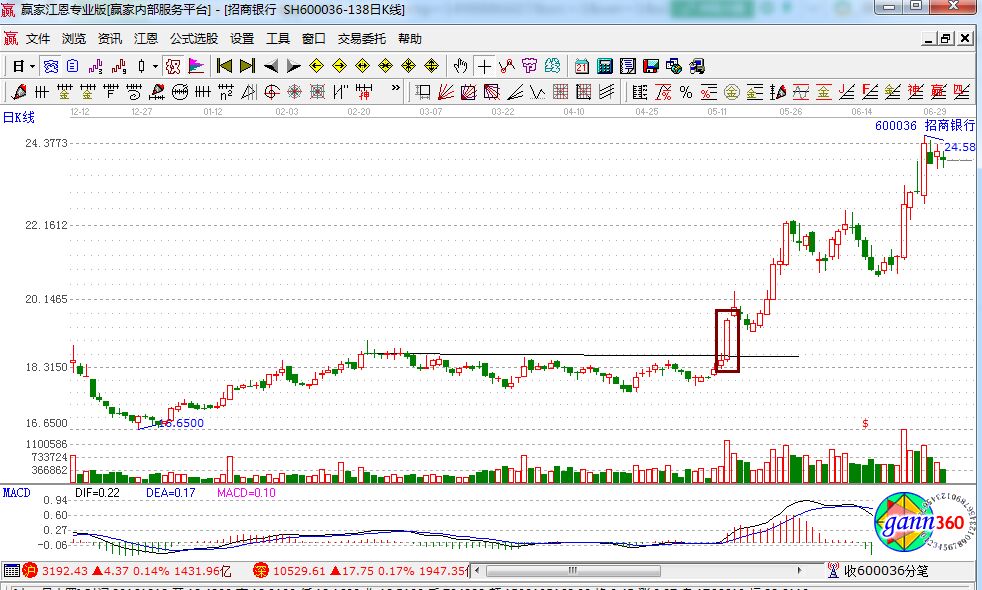Click the red floppy disk save icon

[x=651, y=67]
